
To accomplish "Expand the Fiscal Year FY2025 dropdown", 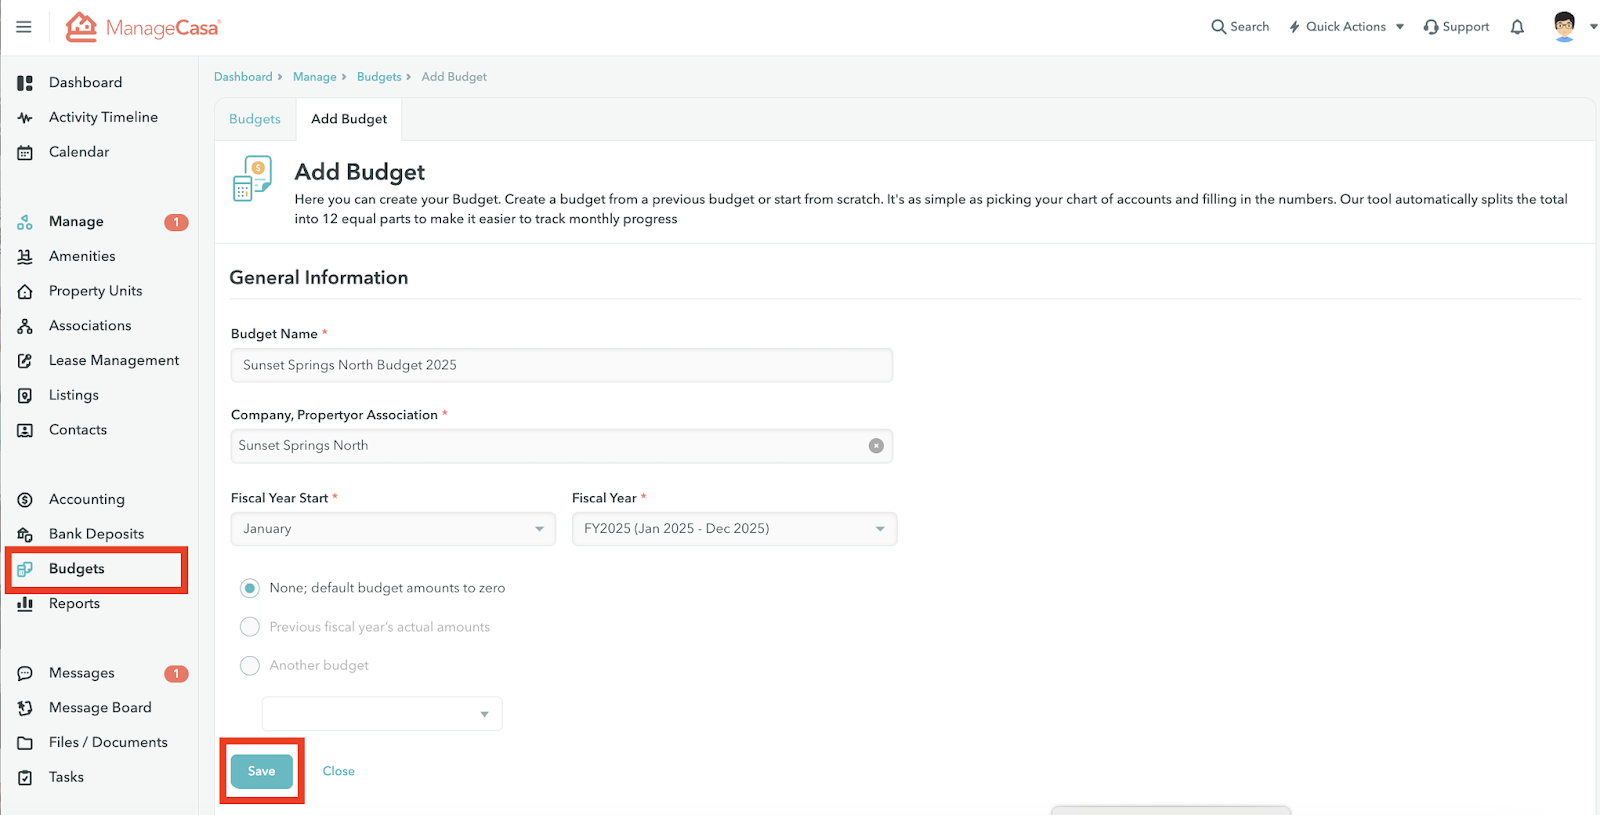I will (734, 529).
